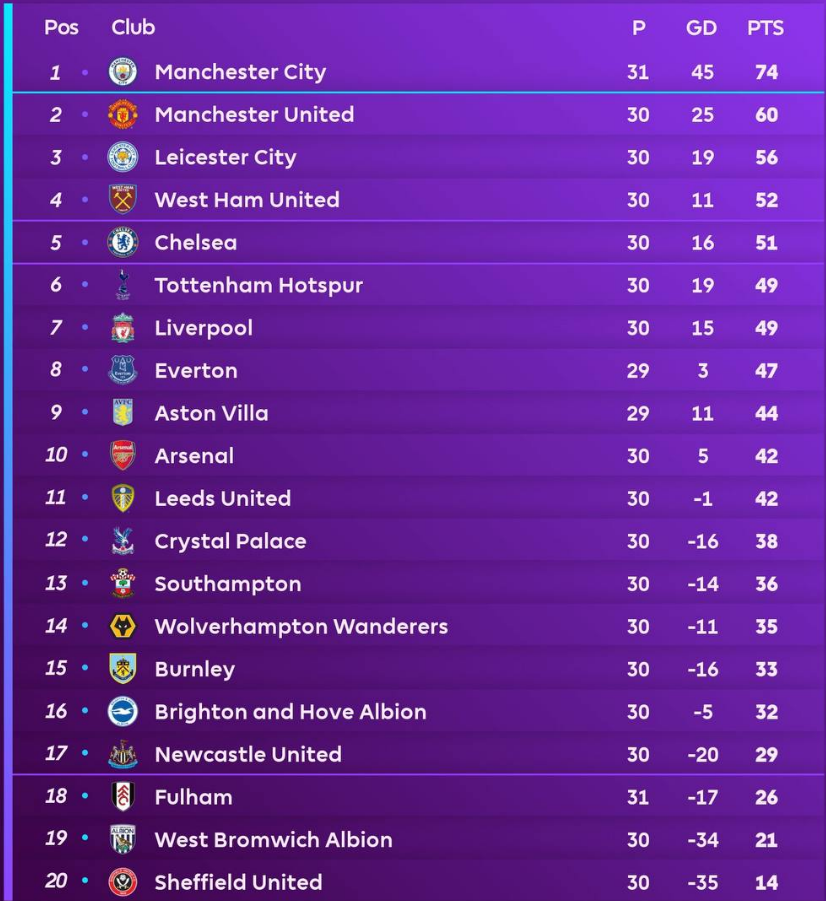The height and width of the screenshot is (901, 826).
Task: Open the Newcastle United team link
Action: tap(248, 755)
